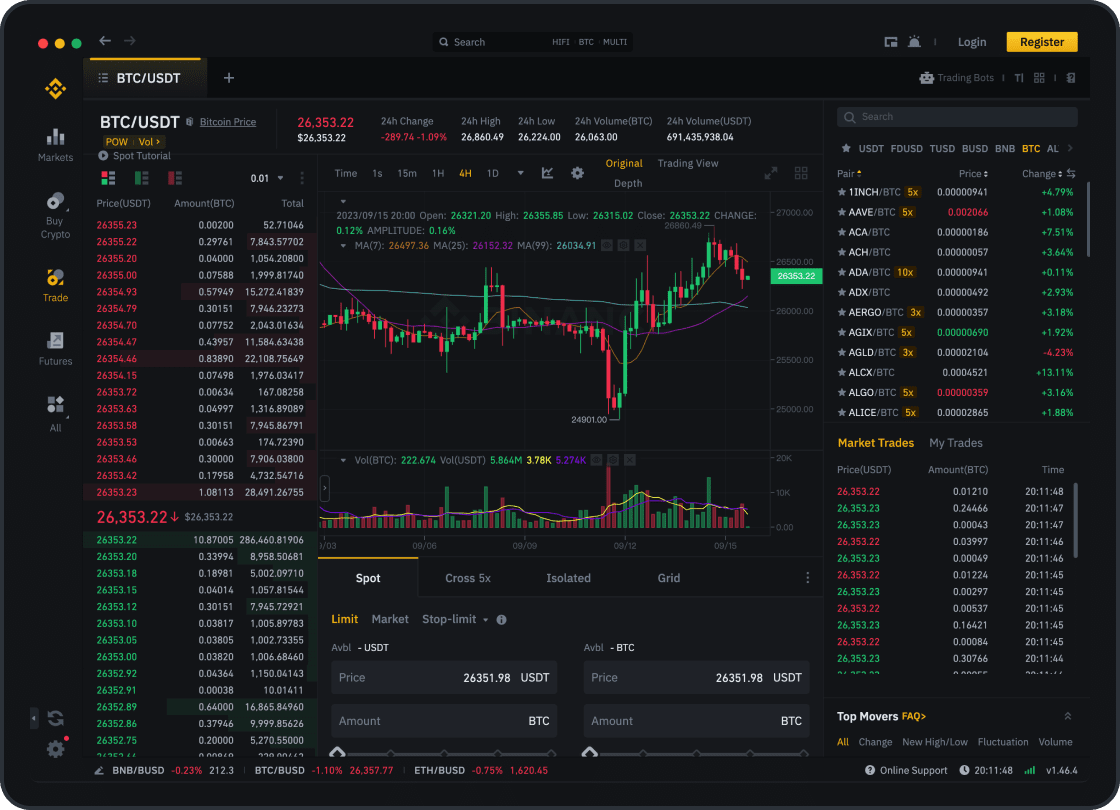
Task: Click the technical indicators chart icon
Action: pos(547,173)
